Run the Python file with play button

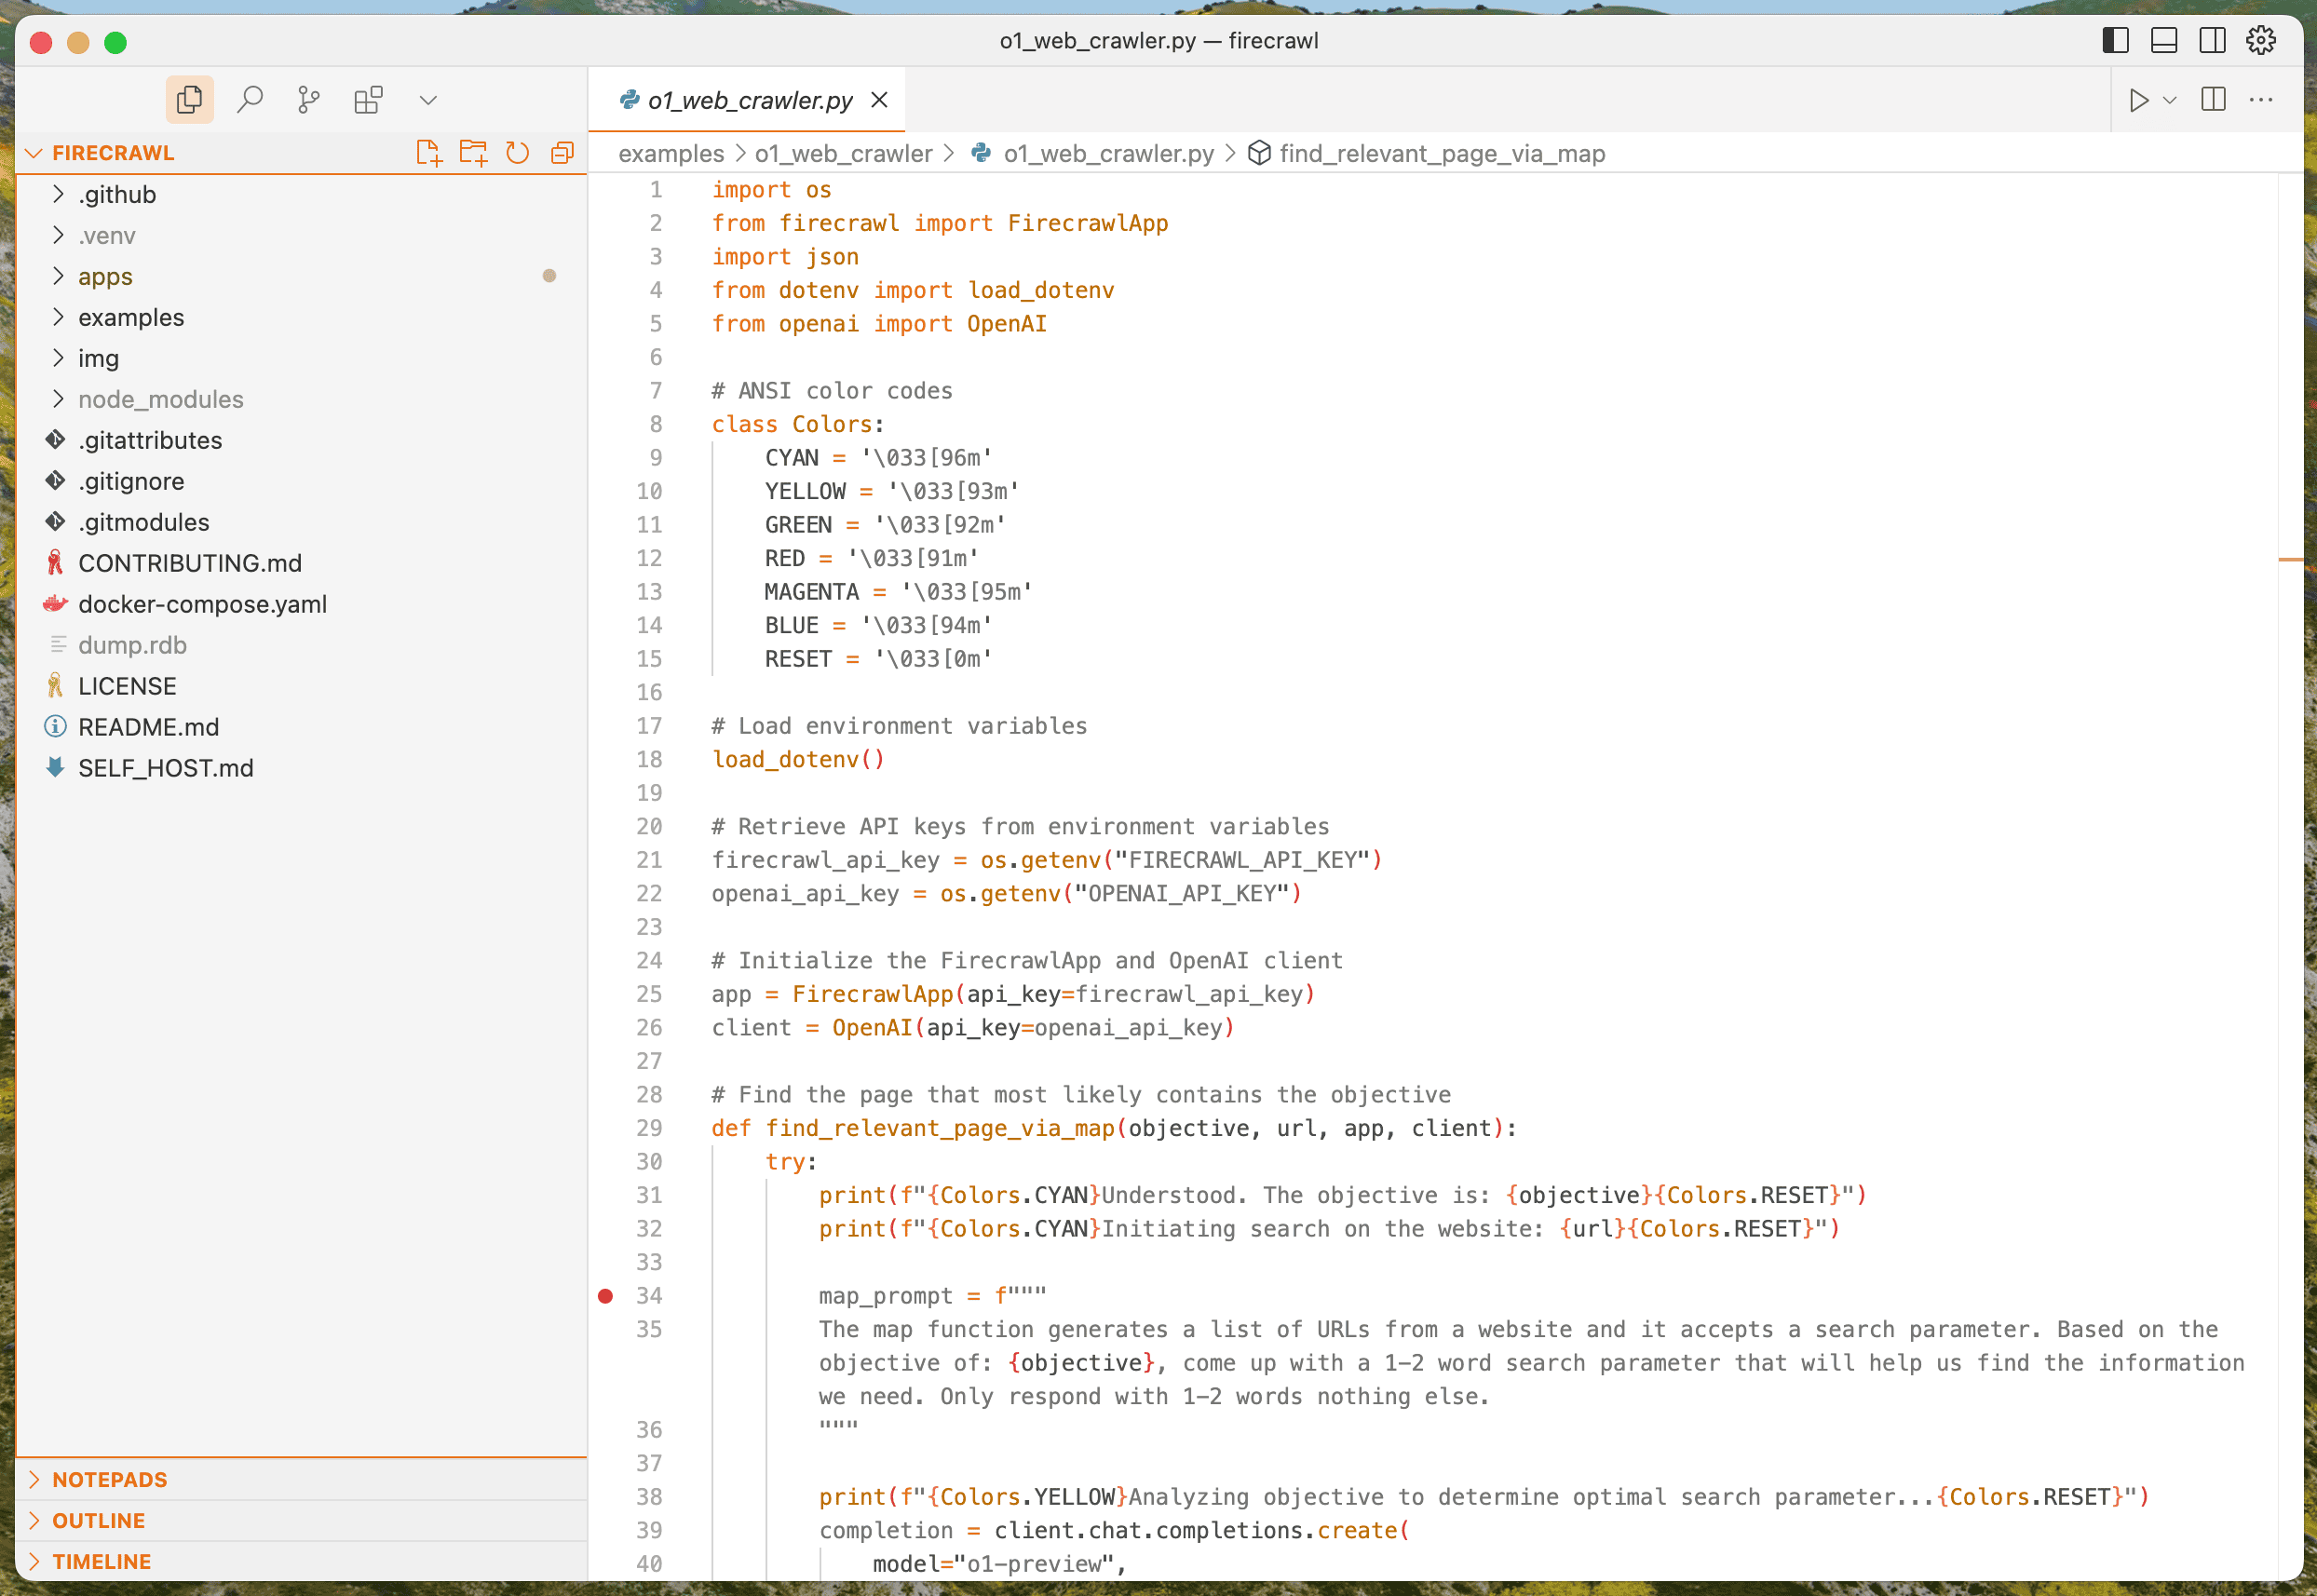(2138, 100)
